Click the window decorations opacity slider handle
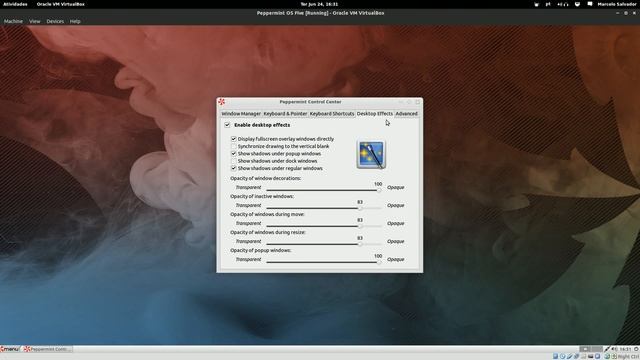The height and width of the screenshot is (360, 640). click(379, 190)
